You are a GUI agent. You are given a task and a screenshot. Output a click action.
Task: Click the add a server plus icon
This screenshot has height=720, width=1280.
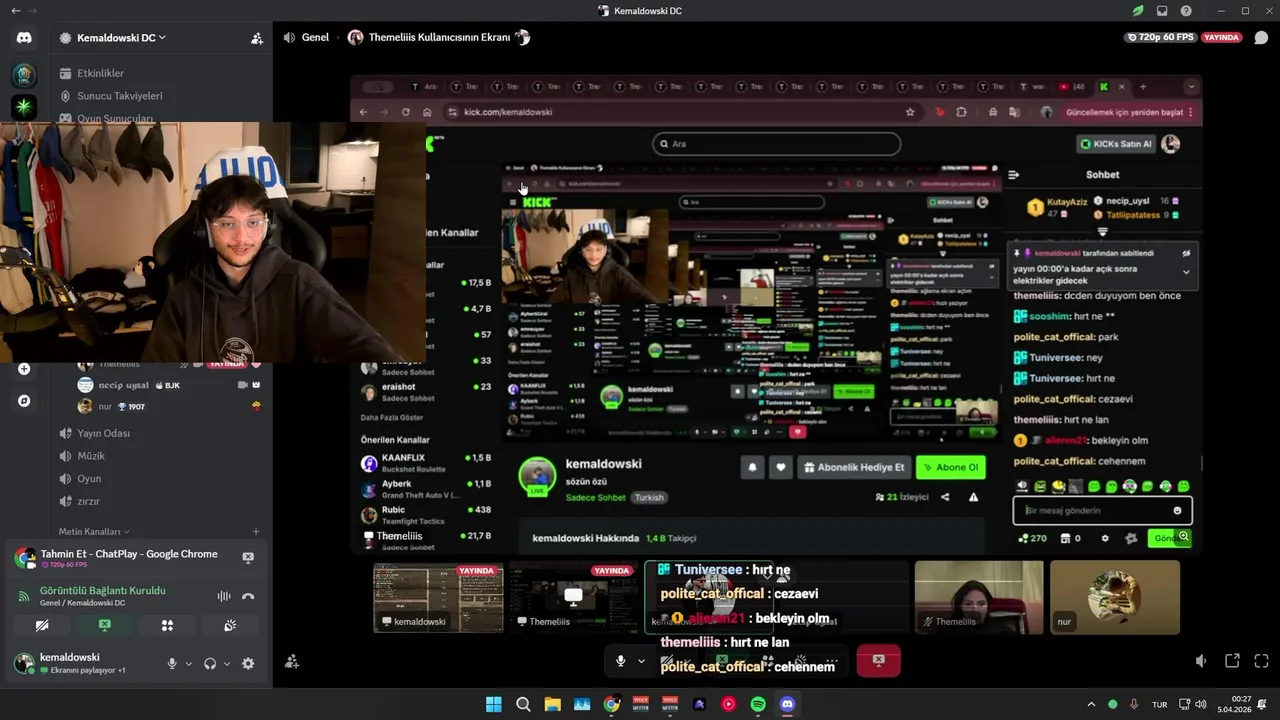[x=24, y=369]
